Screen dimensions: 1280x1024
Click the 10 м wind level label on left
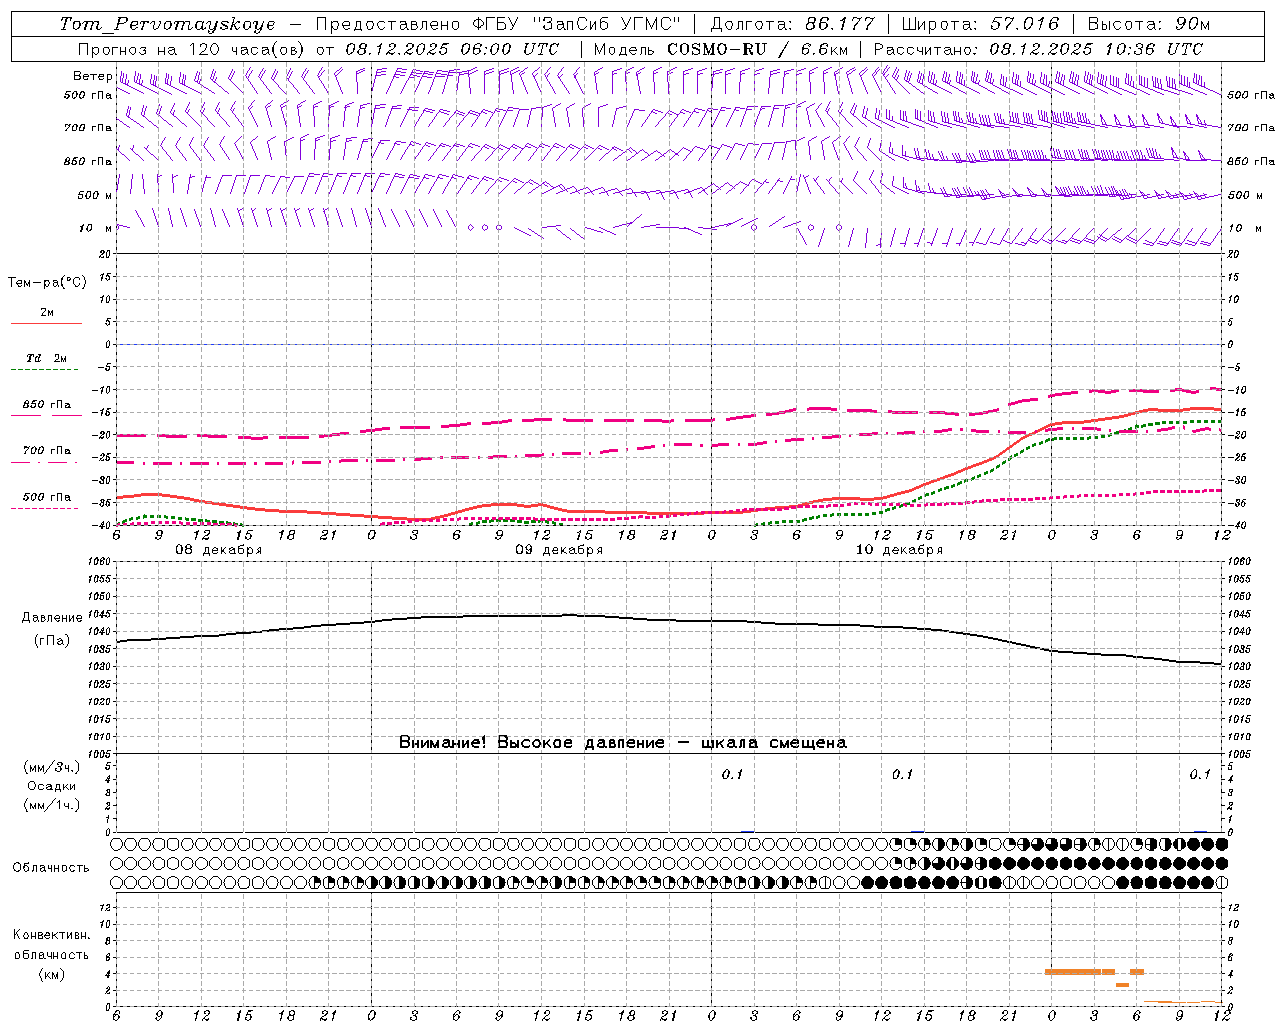coord(95,228)
